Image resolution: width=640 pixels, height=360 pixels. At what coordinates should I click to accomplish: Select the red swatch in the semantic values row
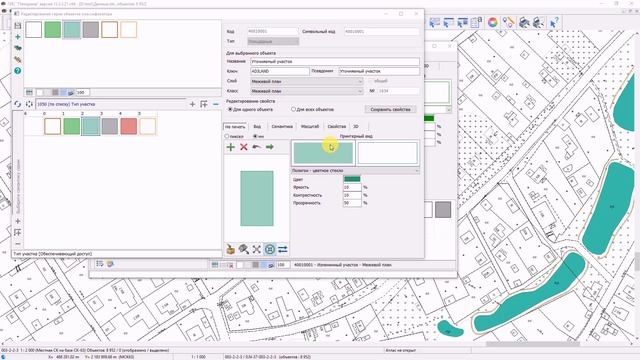[129, 127]
